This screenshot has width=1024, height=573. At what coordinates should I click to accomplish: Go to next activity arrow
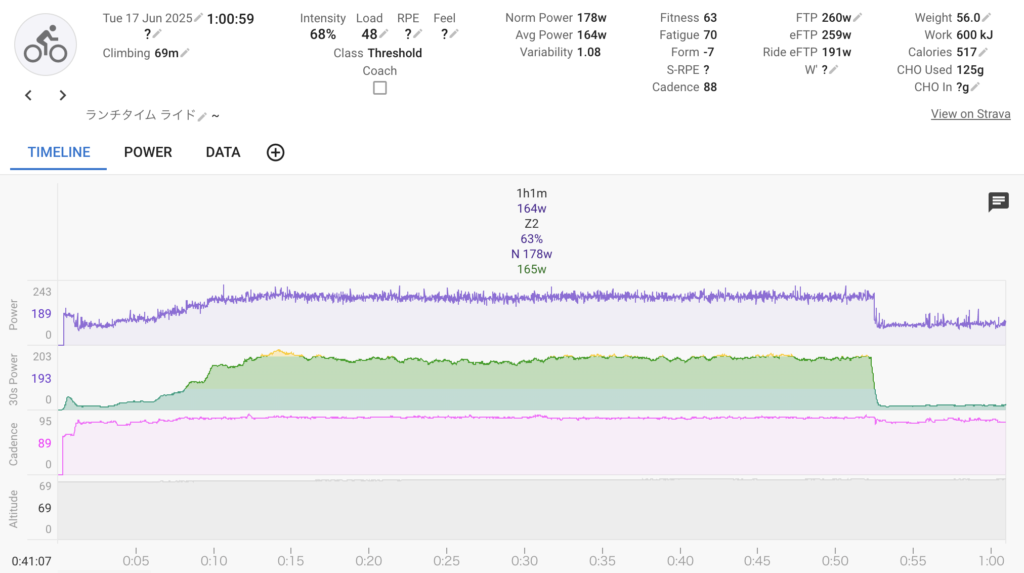tap(63, 95)
